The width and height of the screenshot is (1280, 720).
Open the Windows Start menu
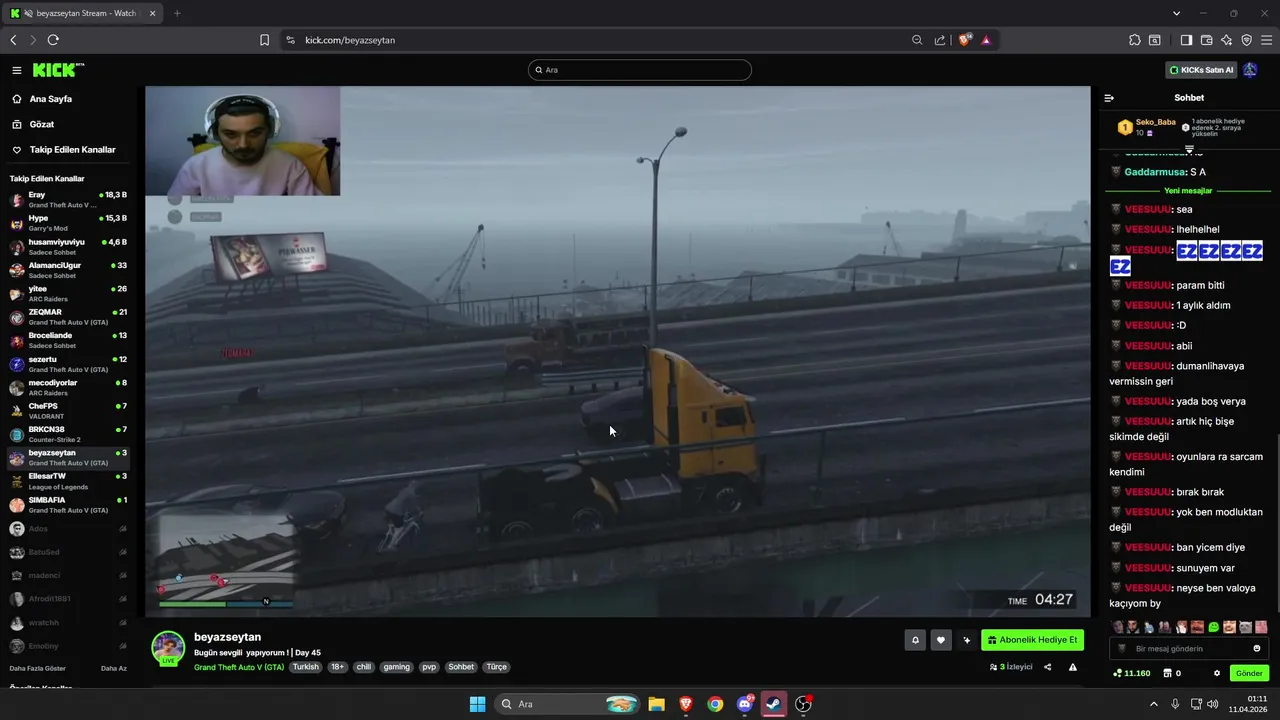(x=477, y=704)
